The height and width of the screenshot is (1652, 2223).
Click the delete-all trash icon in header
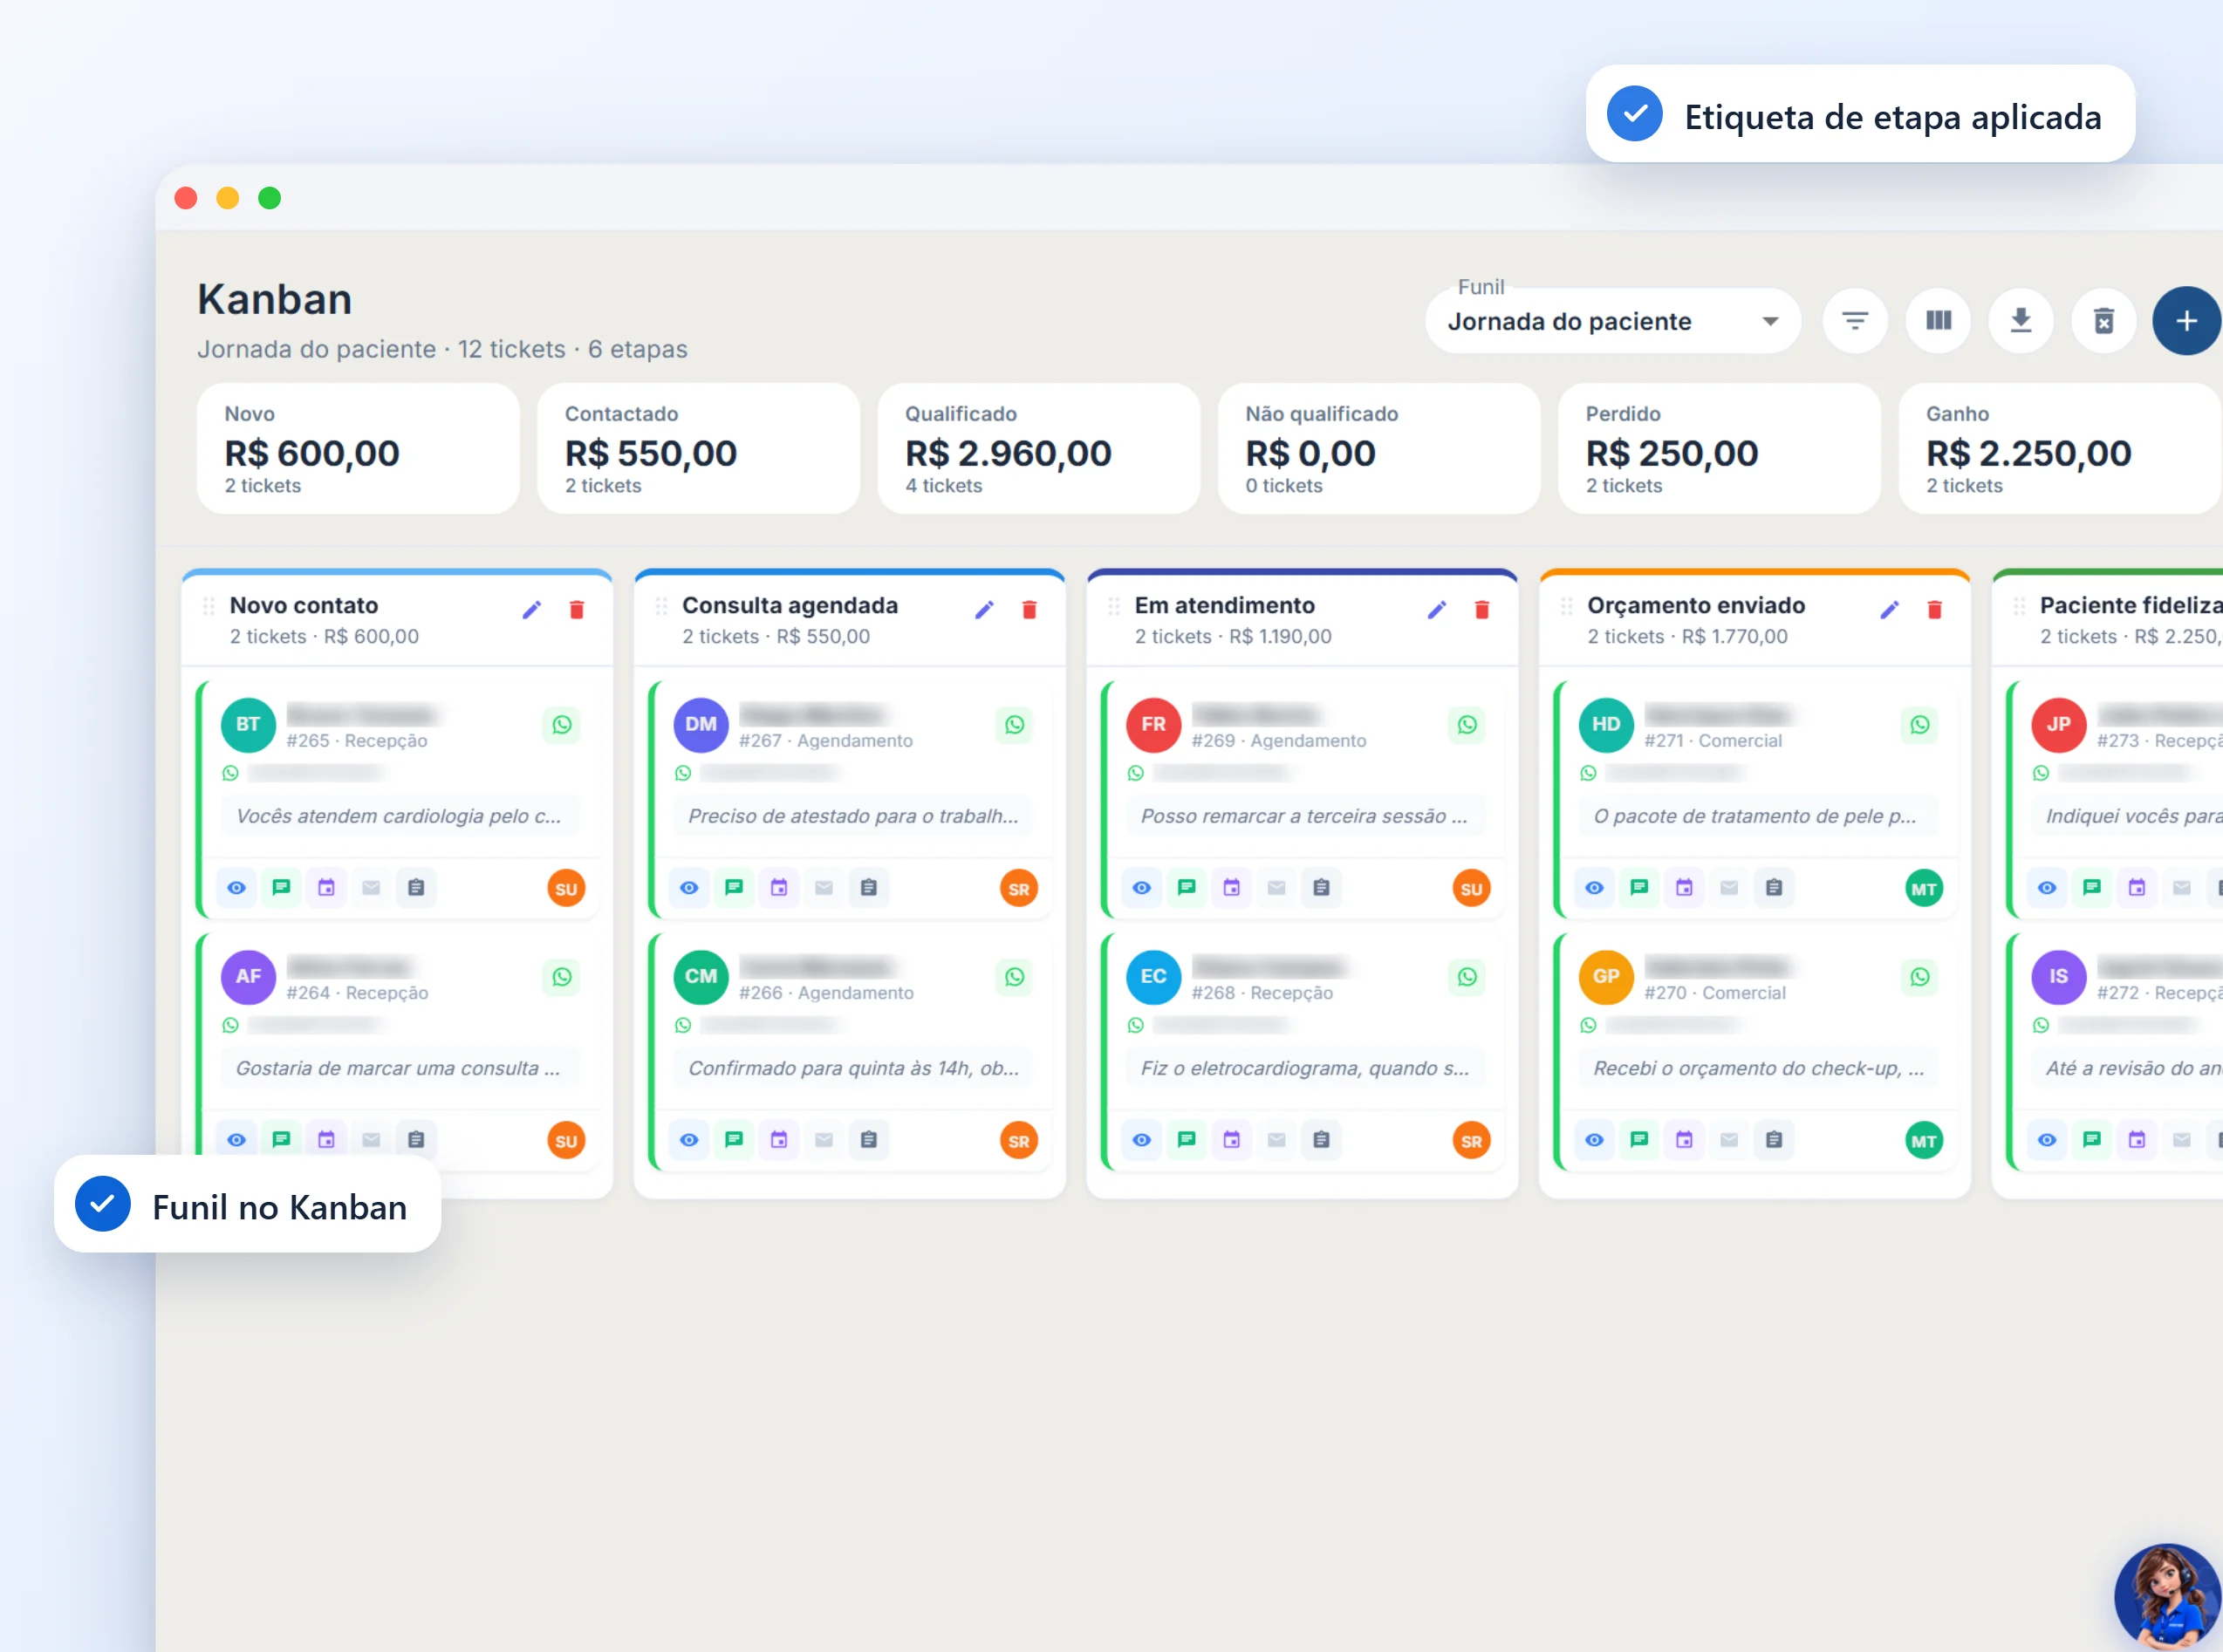(2104, 321)
